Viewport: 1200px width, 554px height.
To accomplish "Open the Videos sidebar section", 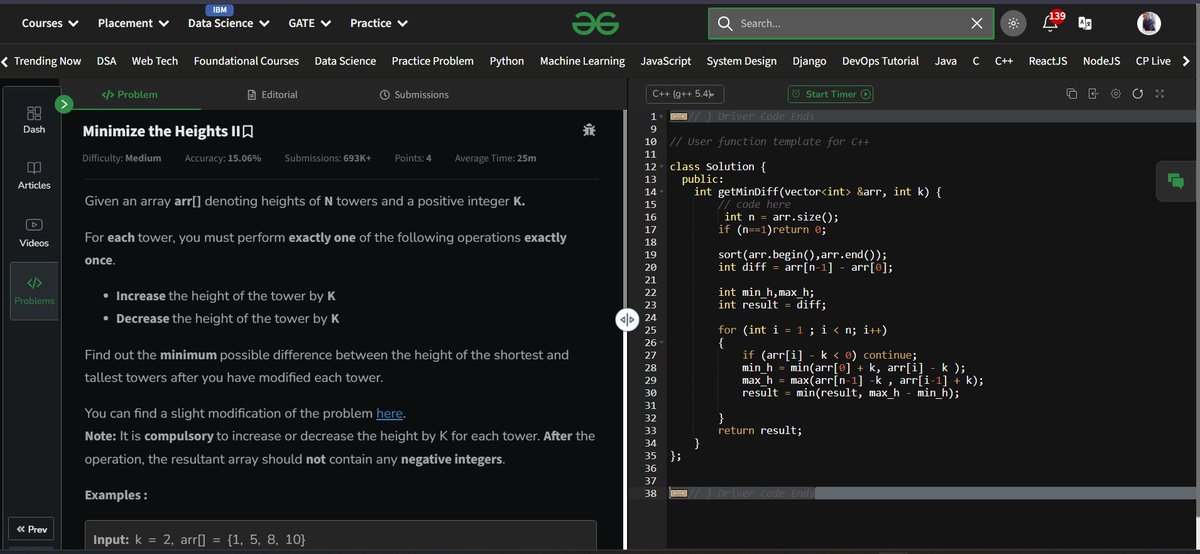I will pyautogui.click(x=33, y=233).
